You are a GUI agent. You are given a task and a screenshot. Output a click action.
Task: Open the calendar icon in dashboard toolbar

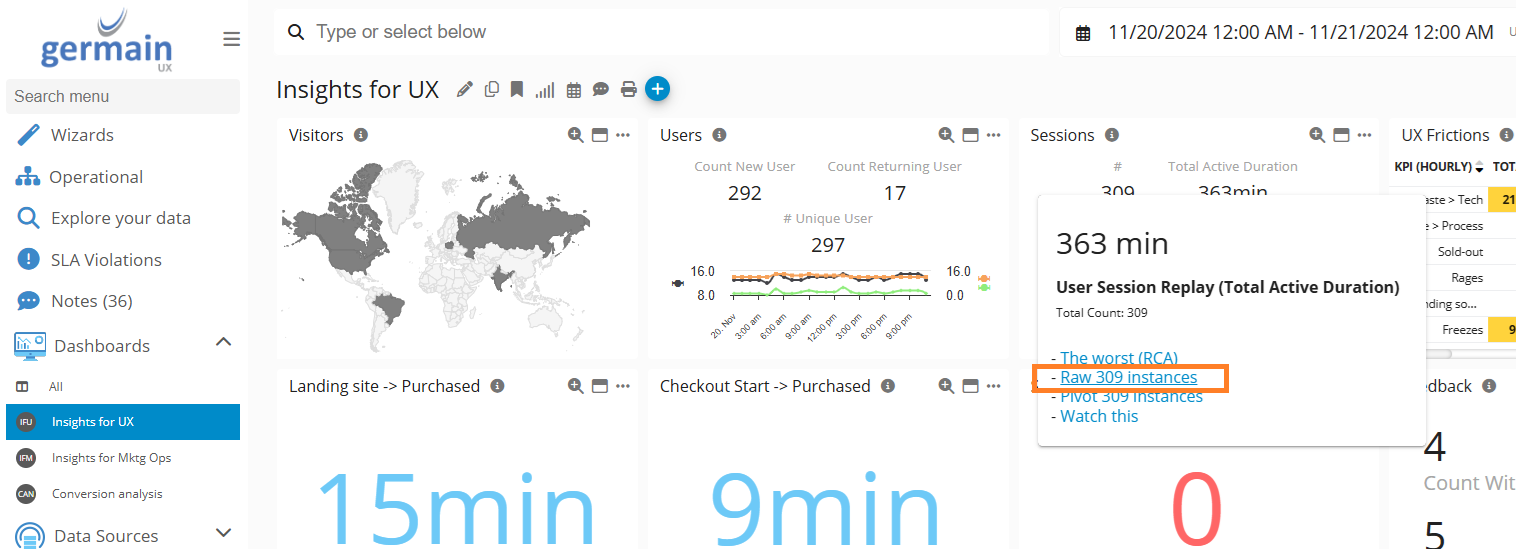pos(574,90)
